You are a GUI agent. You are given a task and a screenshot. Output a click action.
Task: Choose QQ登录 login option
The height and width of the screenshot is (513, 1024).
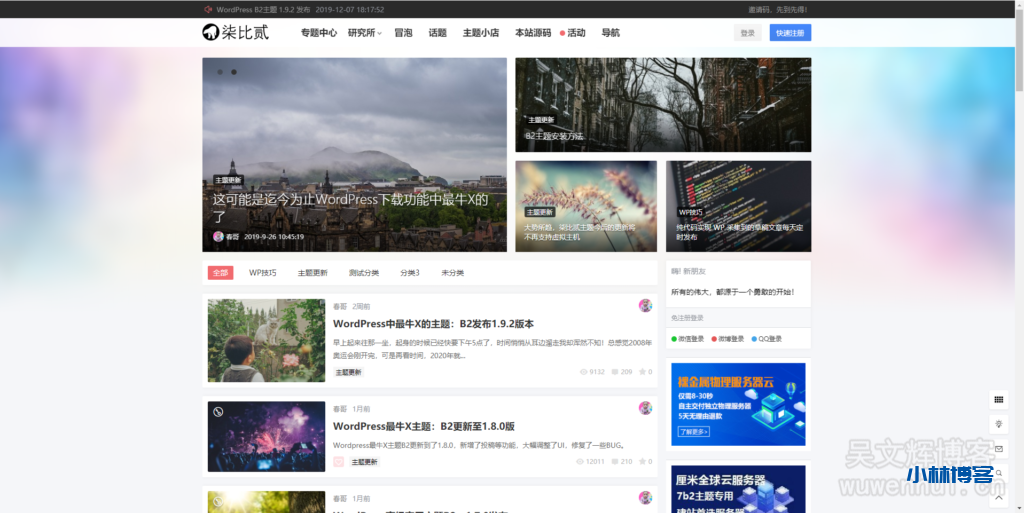(765, 339)
